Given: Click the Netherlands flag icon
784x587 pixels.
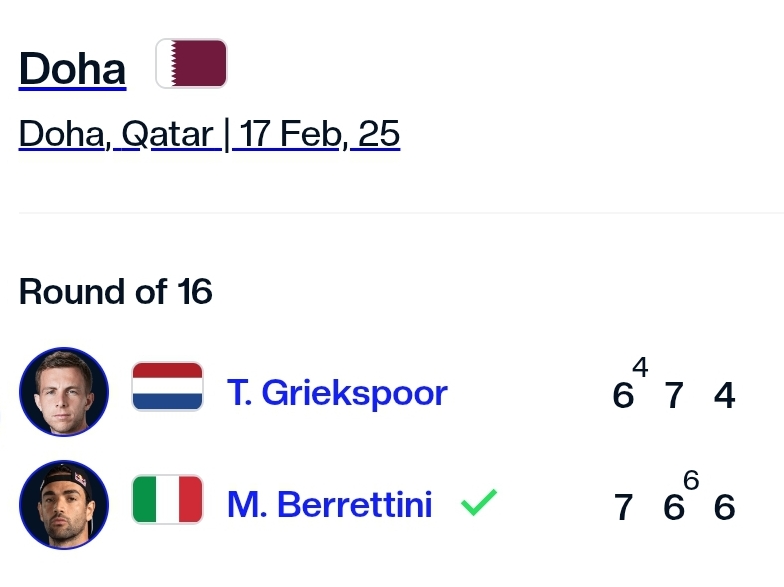Looking at the screenshot, I should pos(168,386).
